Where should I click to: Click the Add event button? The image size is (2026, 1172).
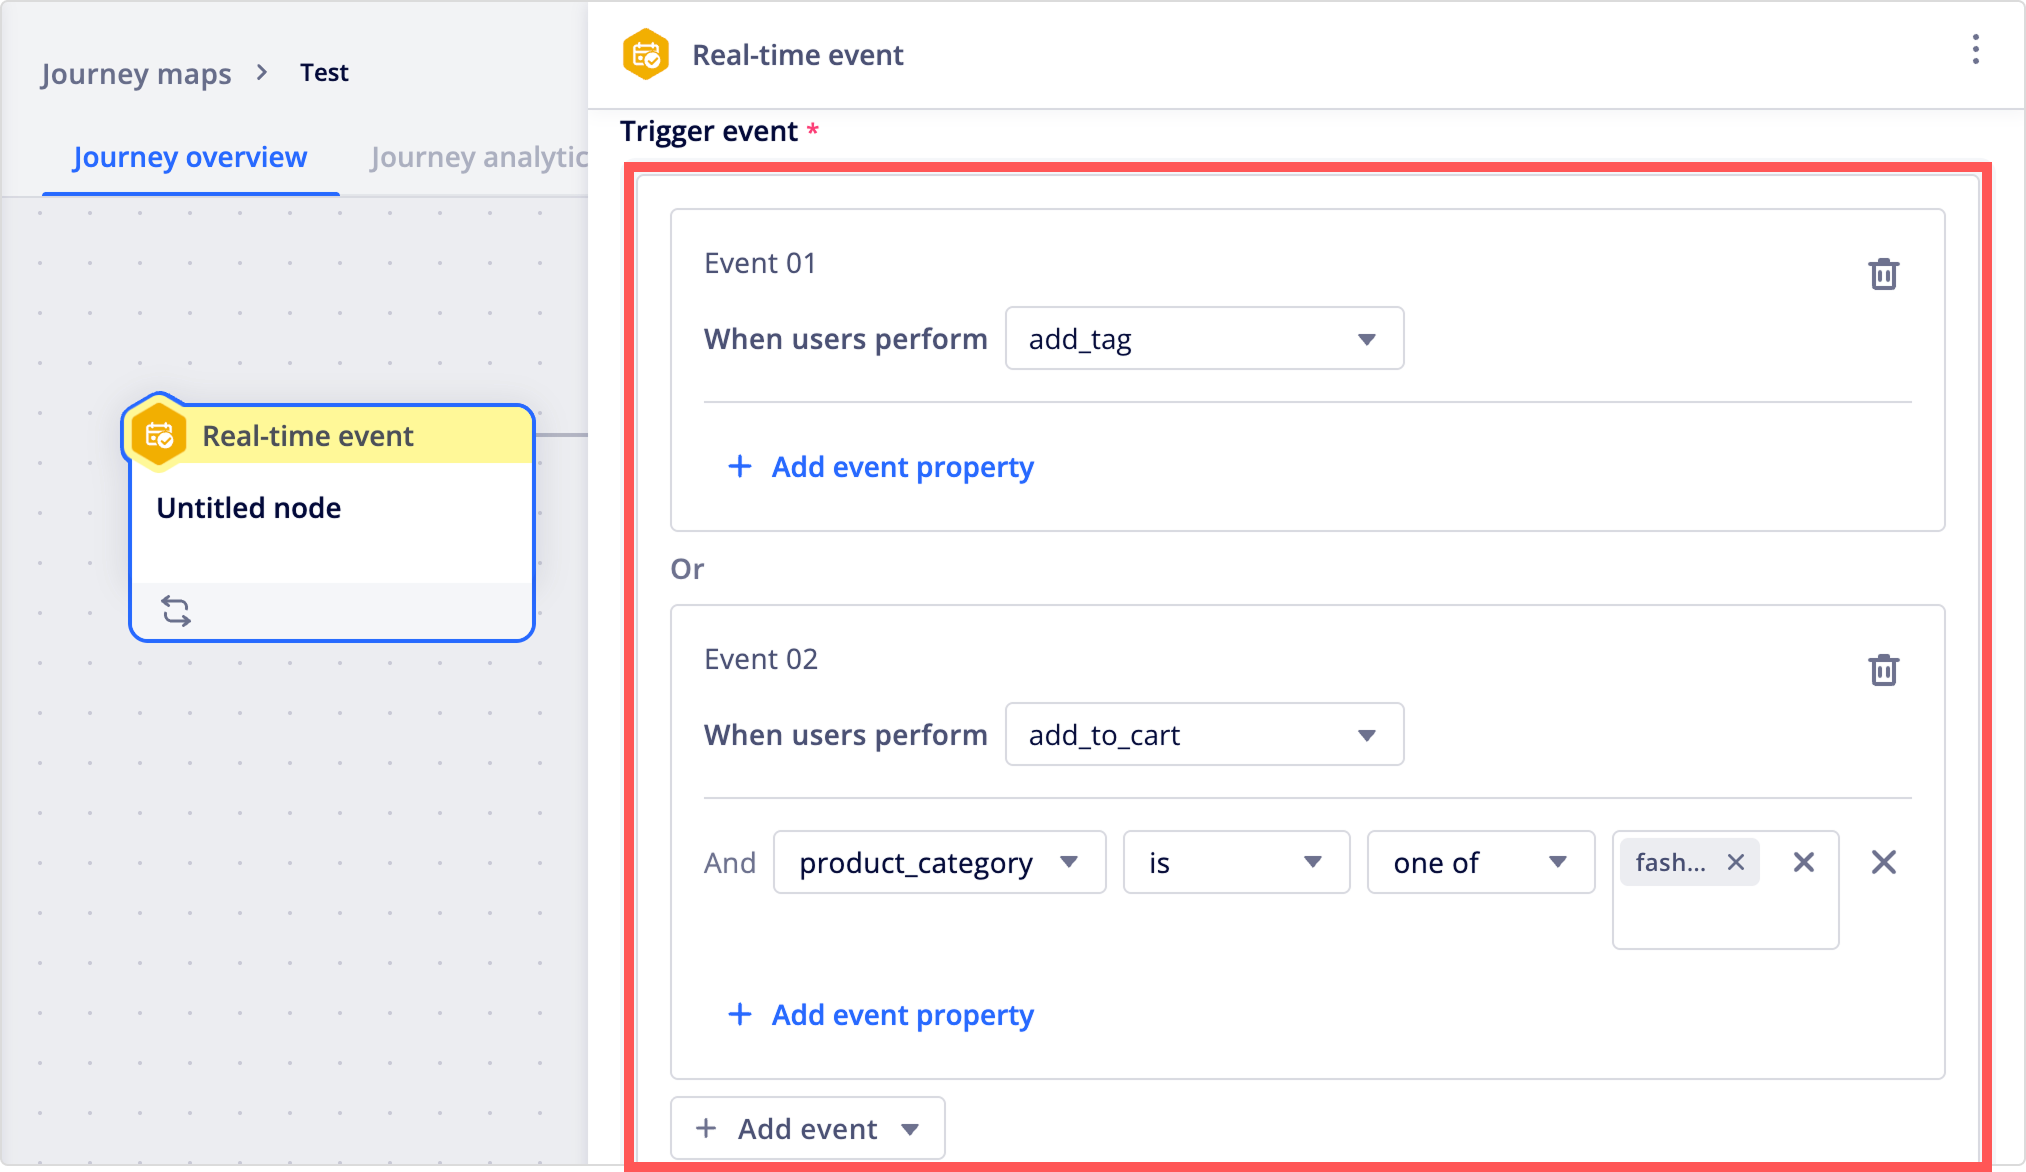coord(807,1129)
